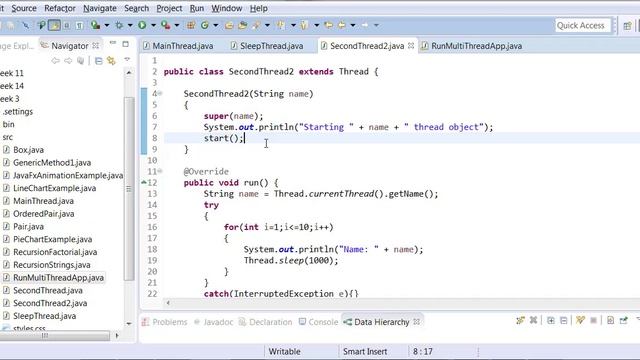Open Back navigation history dropdown arrow
This screenshot has width=640, height=360.
[x=353, y=25]
